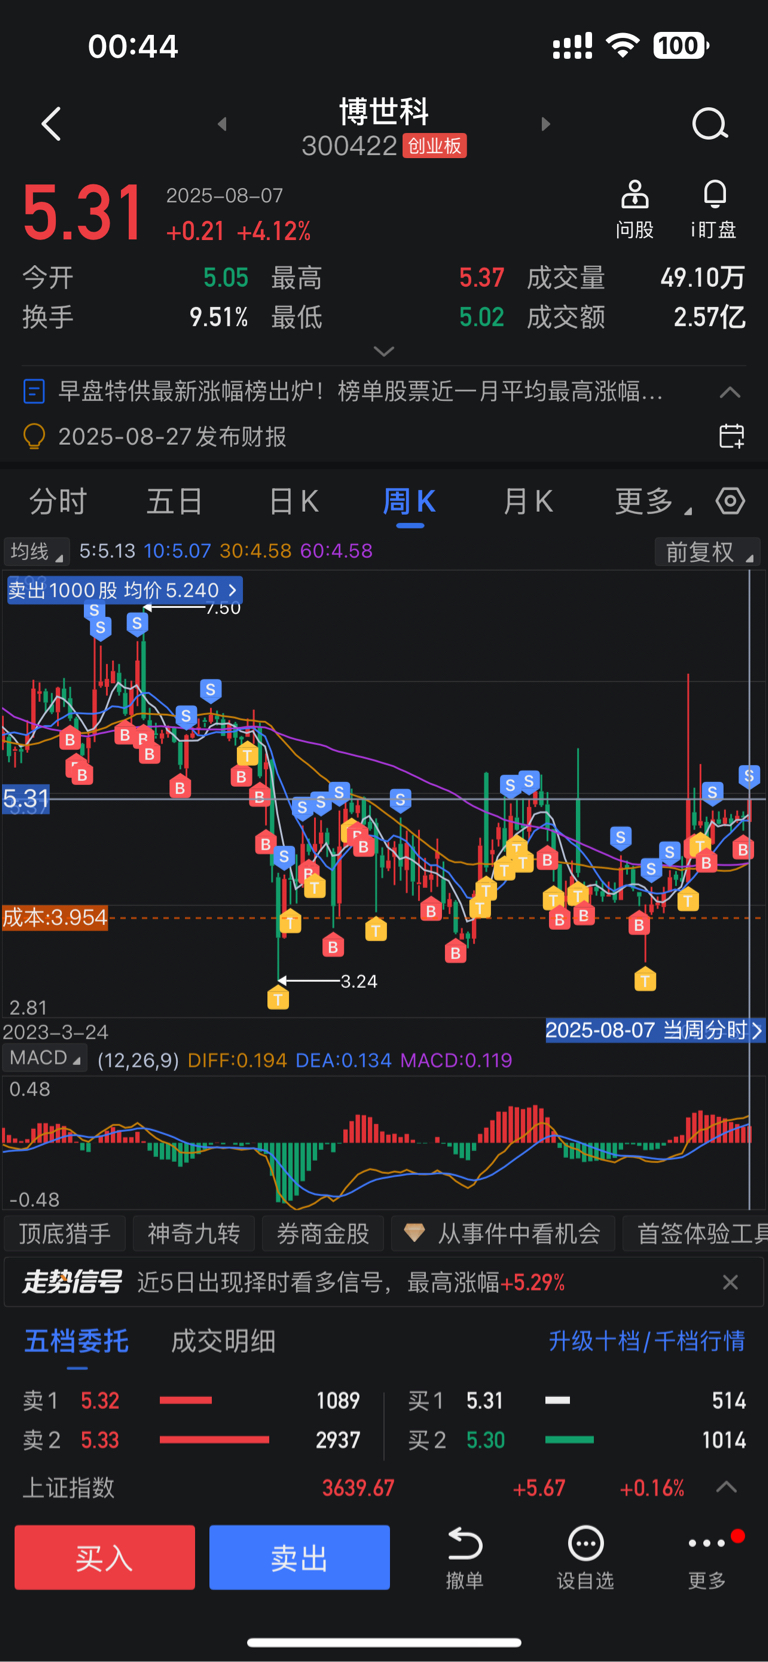This screenshot has width=768, height=1662.
Task: Open 升级十档/千档行情 link
Action: 647,1341
